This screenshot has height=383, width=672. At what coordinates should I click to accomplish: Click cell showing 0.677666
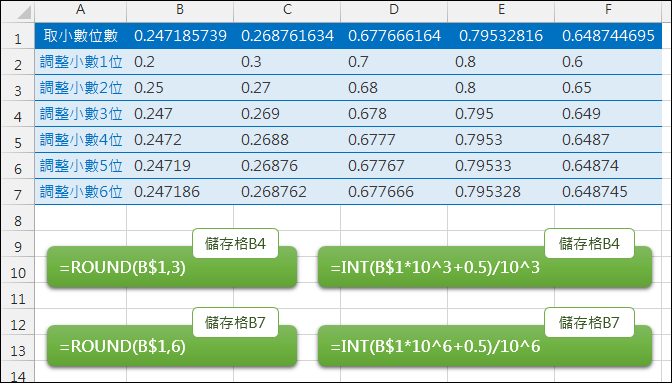[x=394, y=192]
